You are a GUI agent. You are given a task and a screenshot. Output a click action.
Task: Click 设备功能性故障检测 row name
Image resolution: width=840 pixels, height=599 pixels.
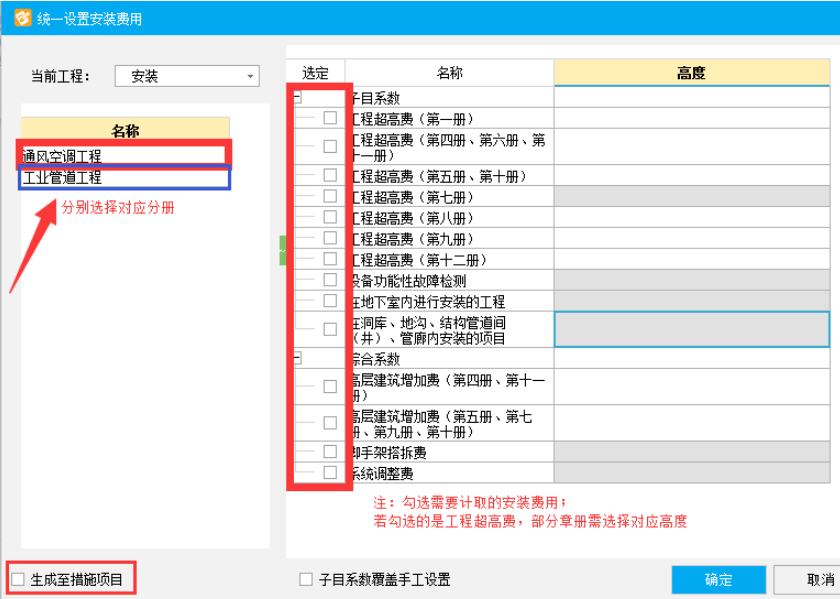(x=408, y=281)
